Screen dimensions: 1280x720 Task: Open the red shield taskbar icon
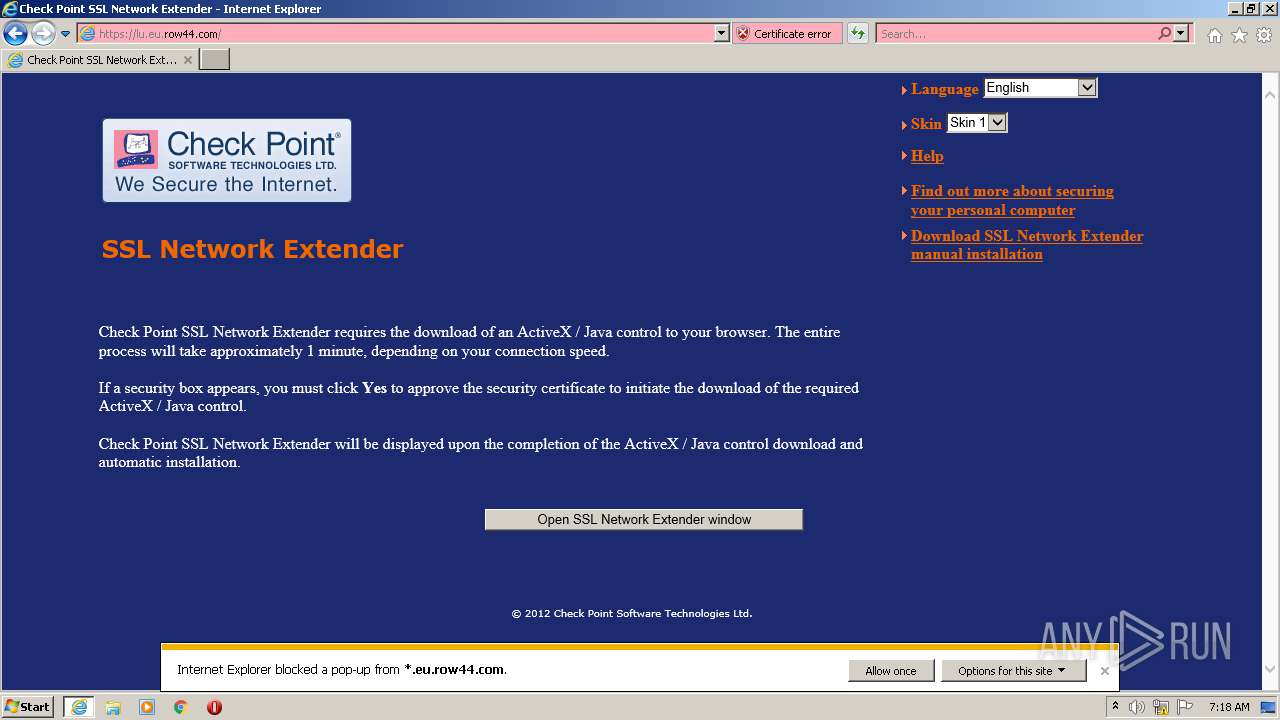tap(214, 707)
